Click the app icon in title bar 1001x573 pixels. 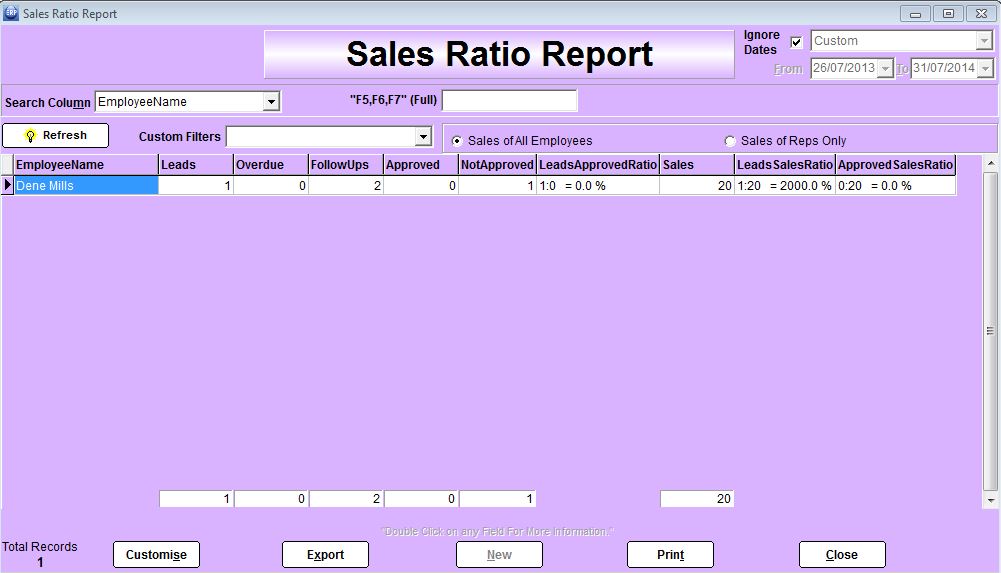11,13
